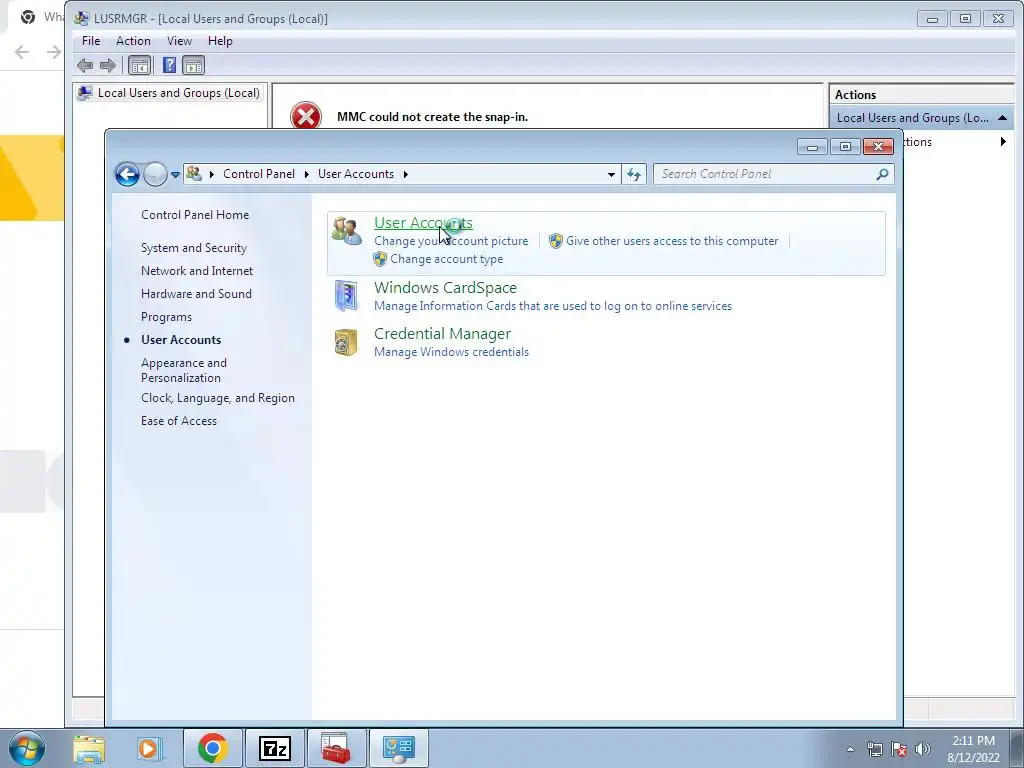The image size is (1024, 768).
Task: Open the address bar history dropdown
Action: [611, 174]
